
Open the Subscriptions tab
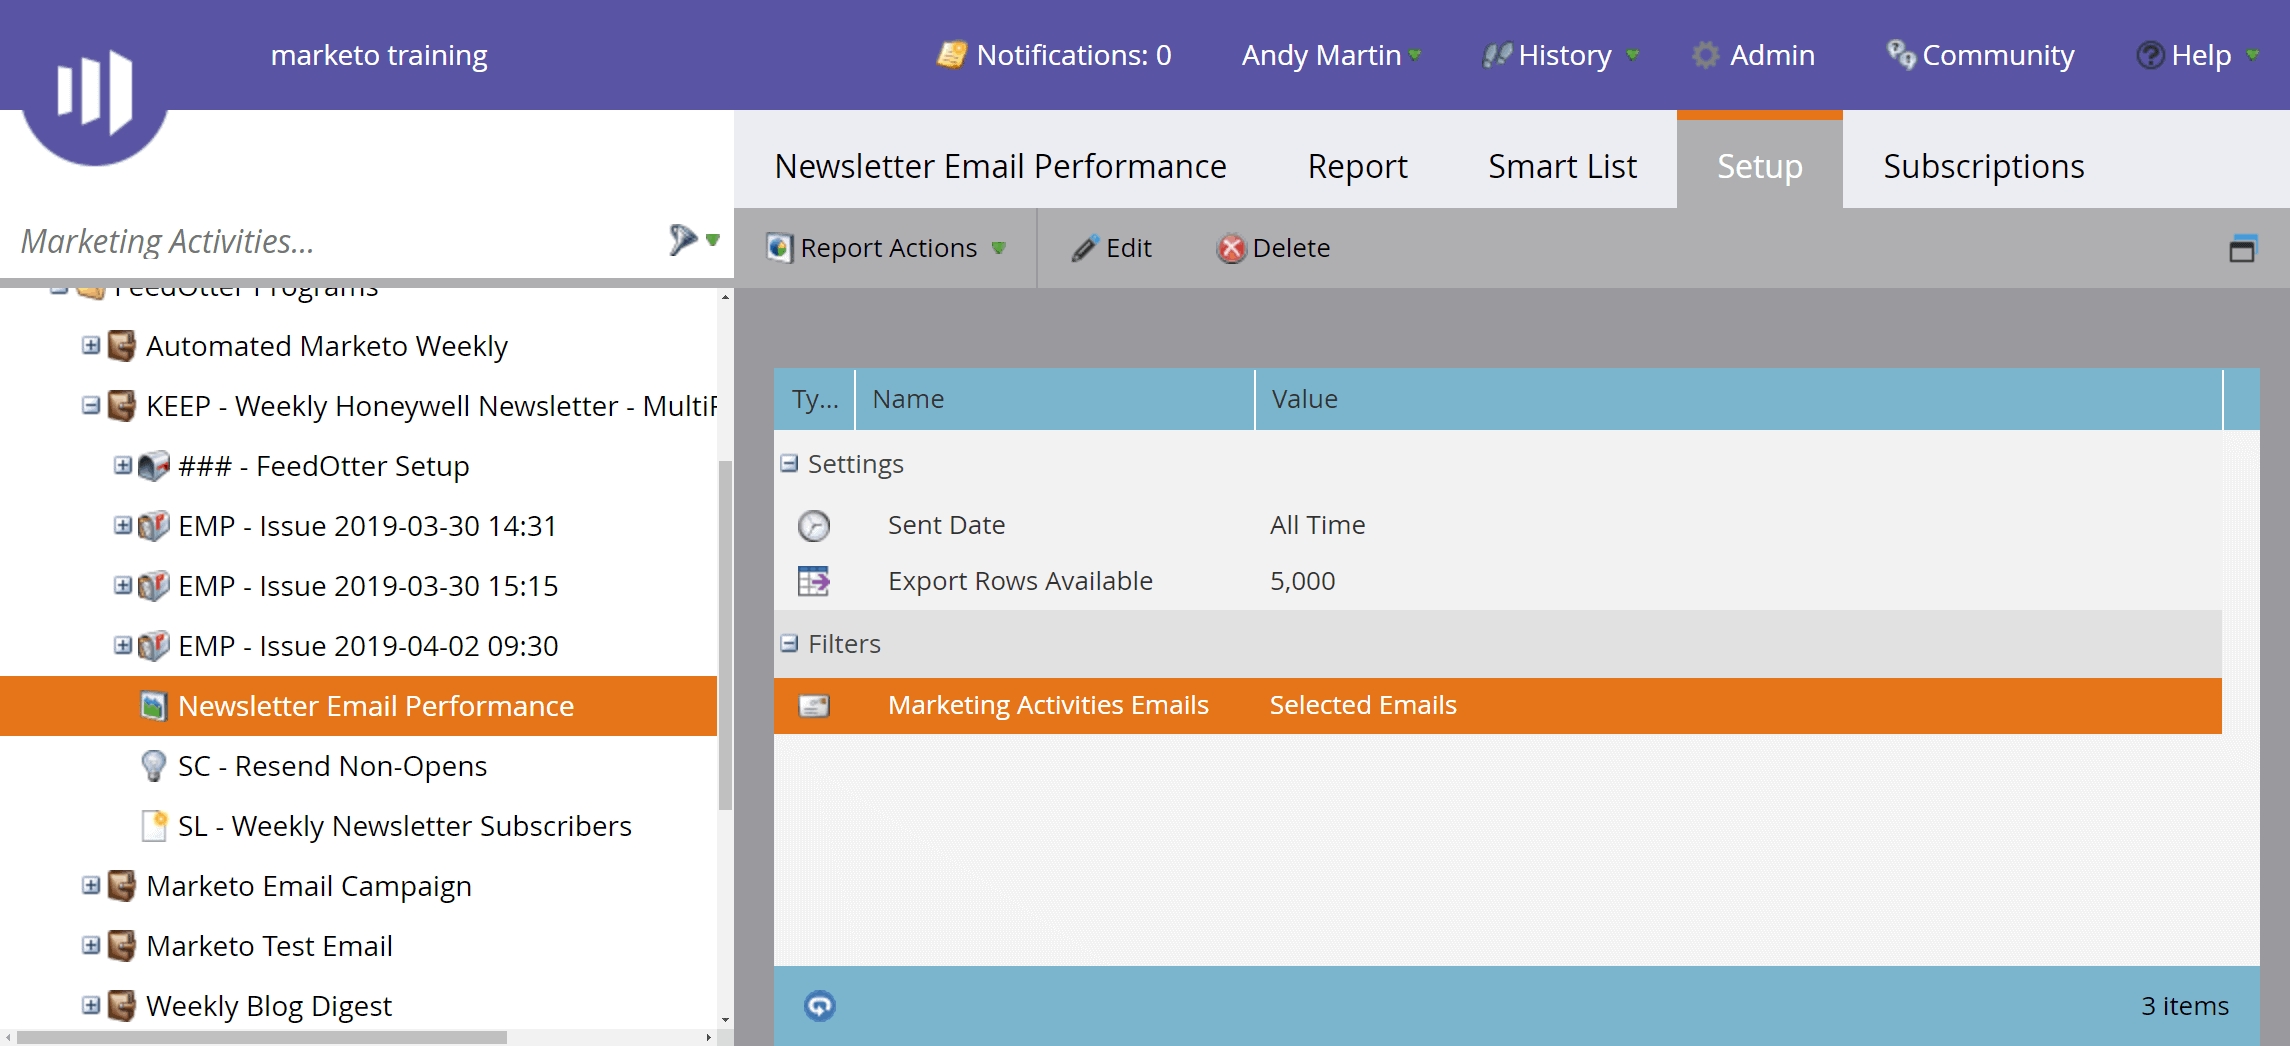(x=1983, y=166)
